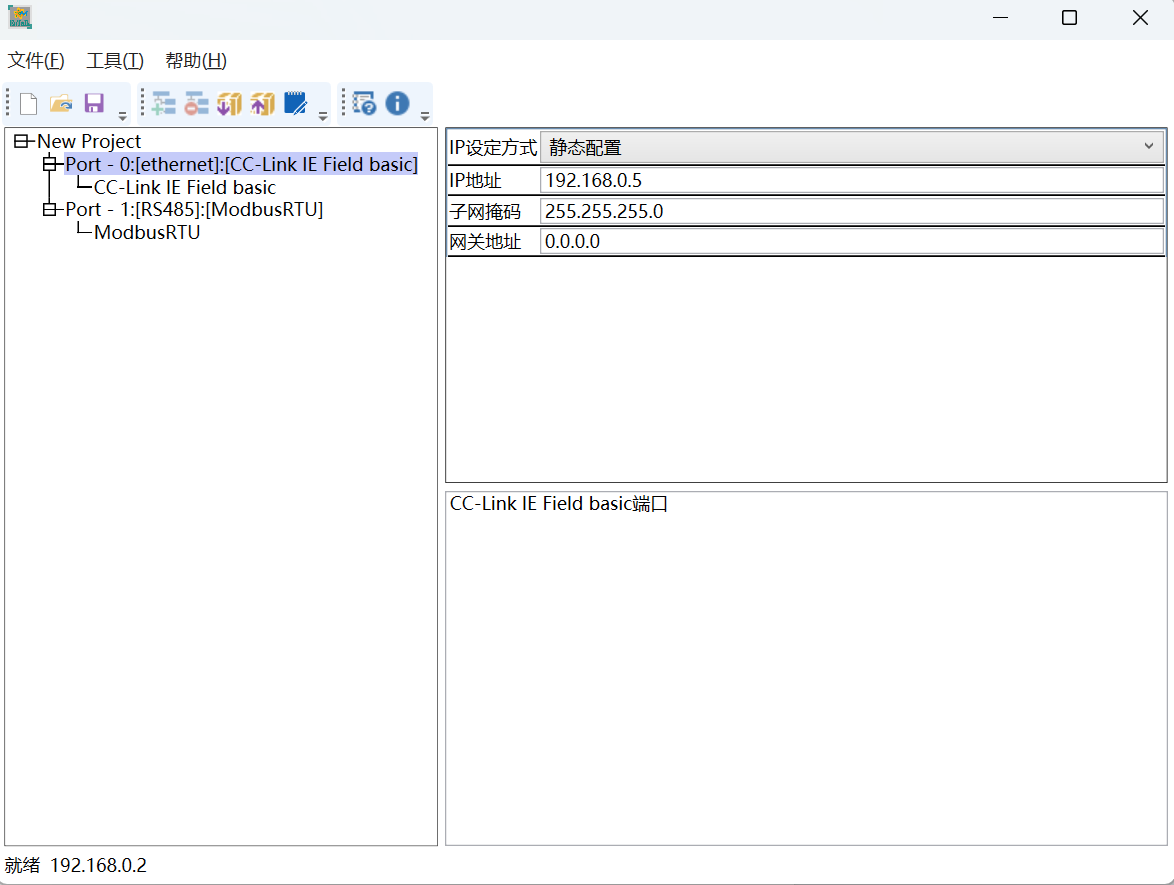Open the 帮助(H) menu
Screen dimensions: 1174x885
tap(196, 61)
